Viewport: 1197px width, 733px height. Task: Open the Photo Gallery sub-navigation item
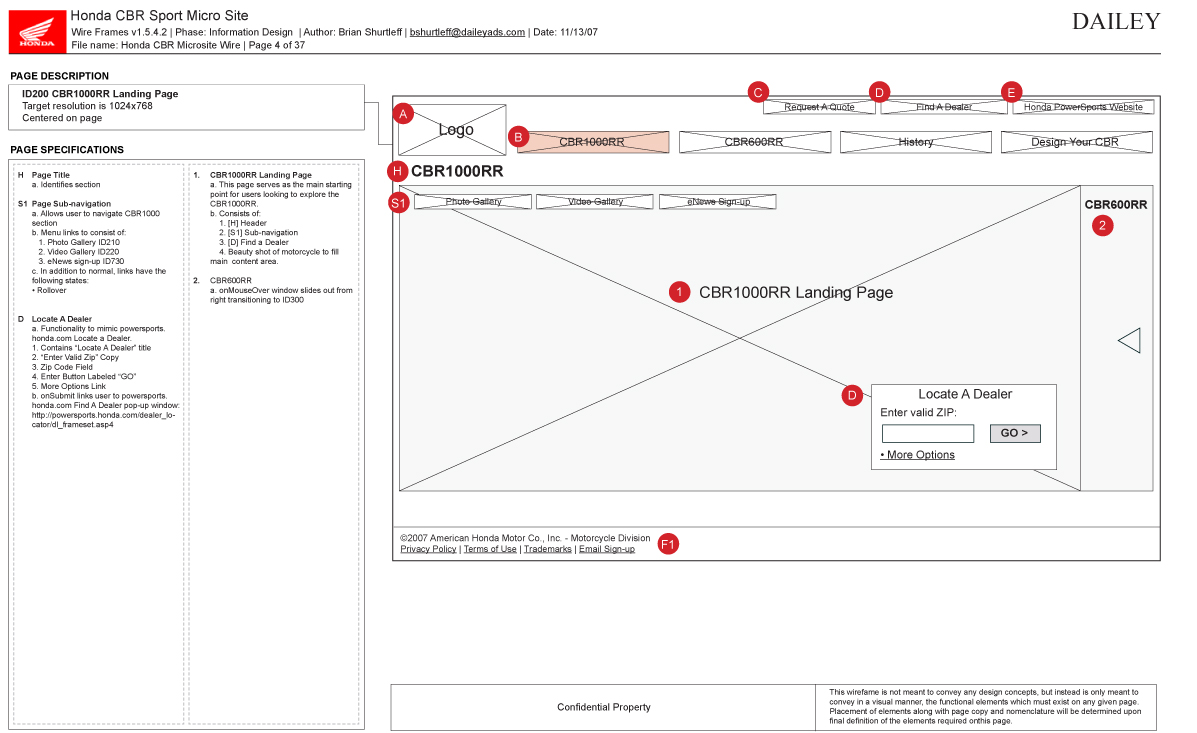tap(473, 202)
